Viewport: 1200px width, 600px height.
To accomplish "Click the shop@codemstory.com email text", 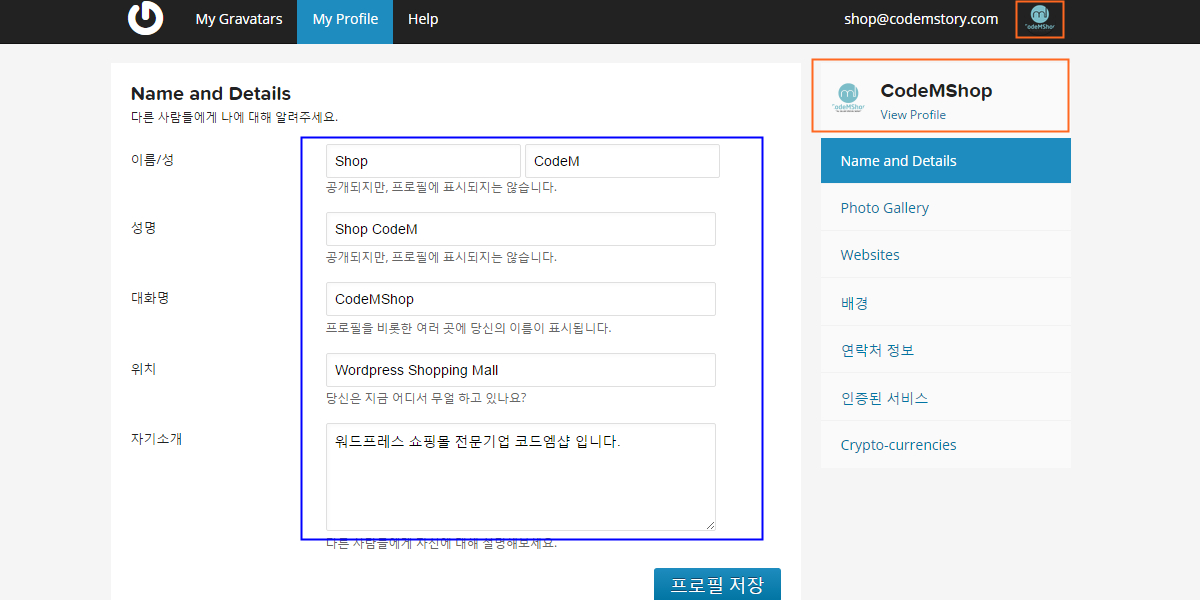I will point(921,18).
